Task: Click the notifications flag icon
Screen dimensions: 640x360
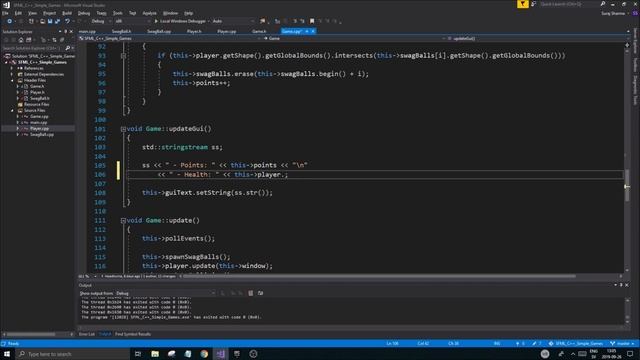Action: pos(522,4)
